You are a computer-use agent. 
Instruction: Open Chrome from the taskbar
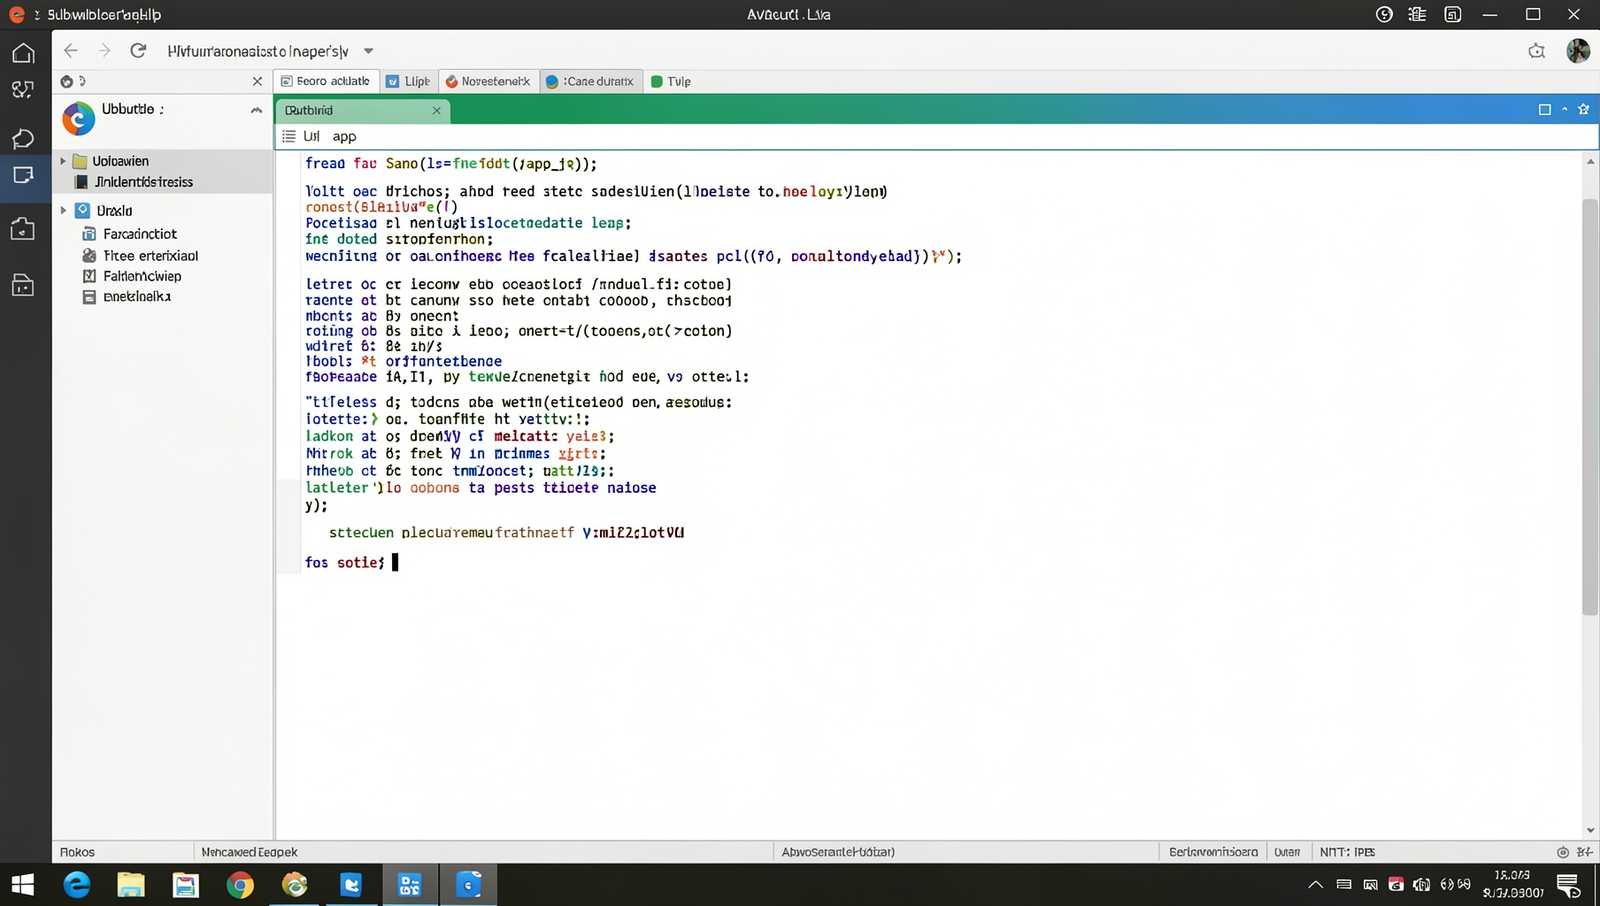point(240,885)
